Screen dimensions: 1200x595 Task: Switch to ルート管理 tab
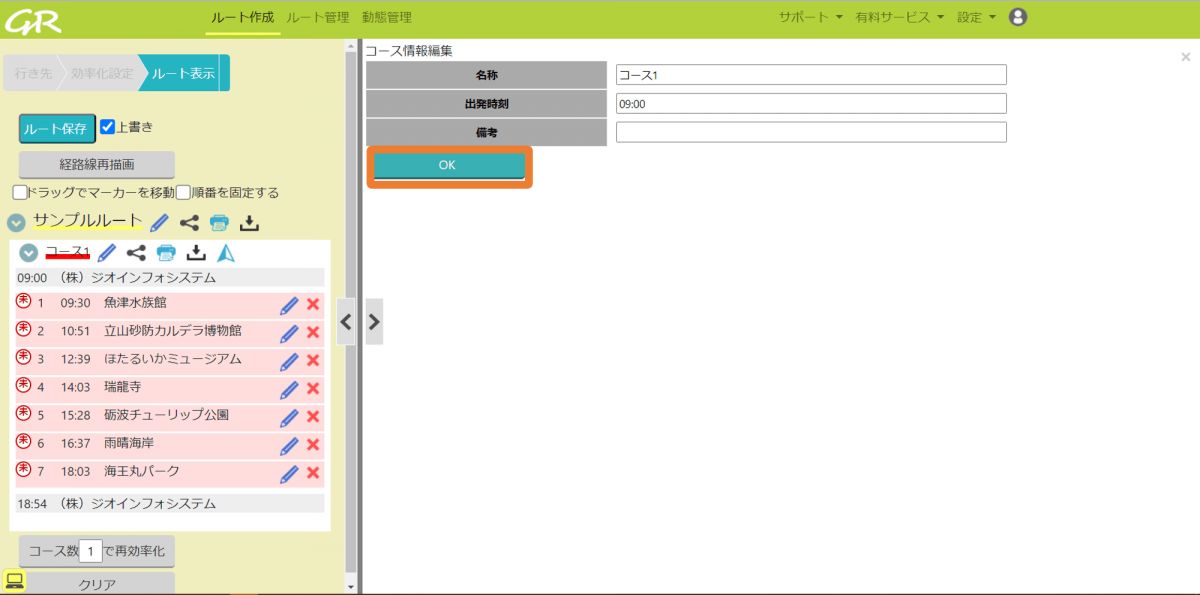(x=317, y=17)
